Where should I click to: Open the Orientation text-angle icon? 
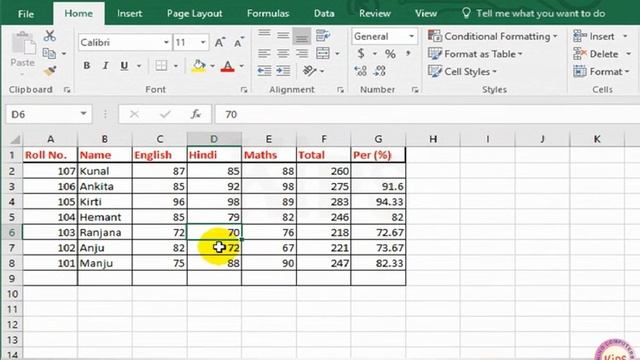[310, 71]
